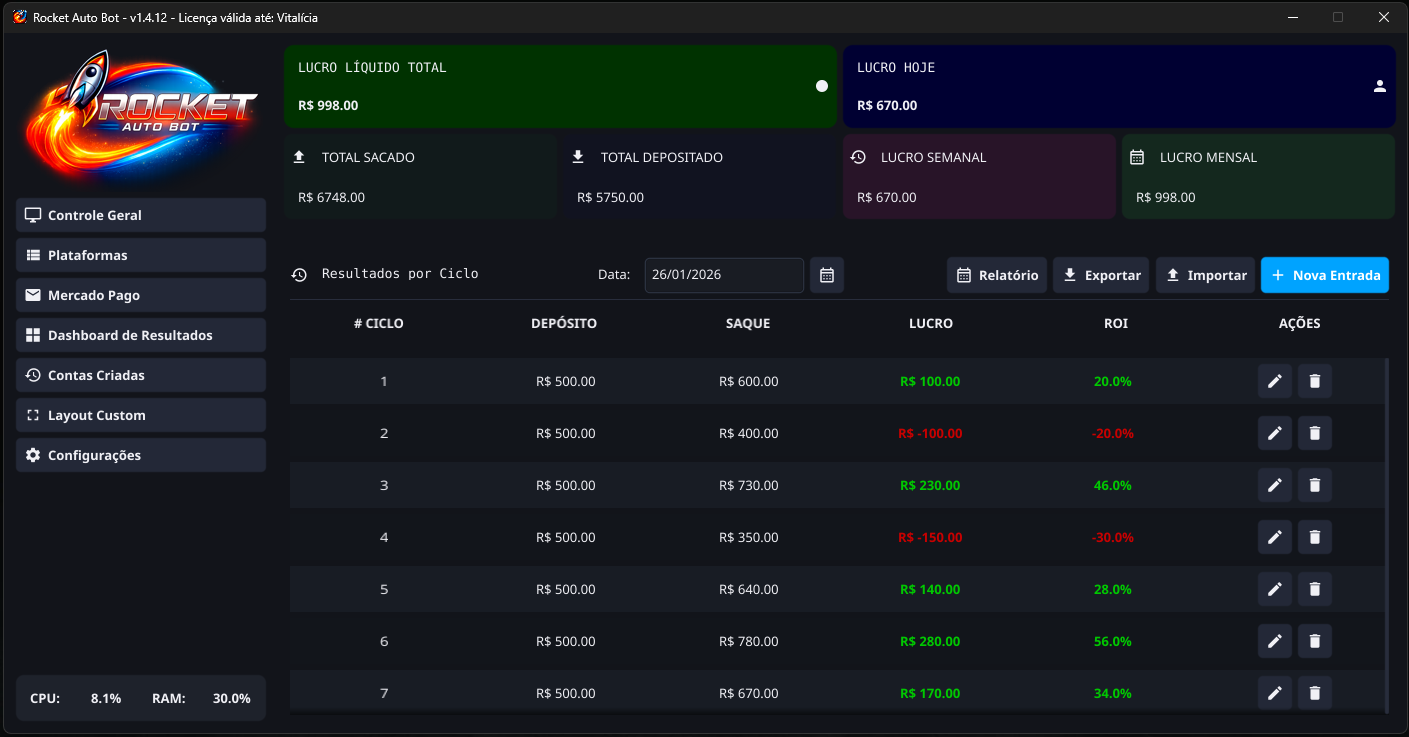
Task: Toggle the white status dot on Lucro Líquido card
Action: (x=821, y=86)
